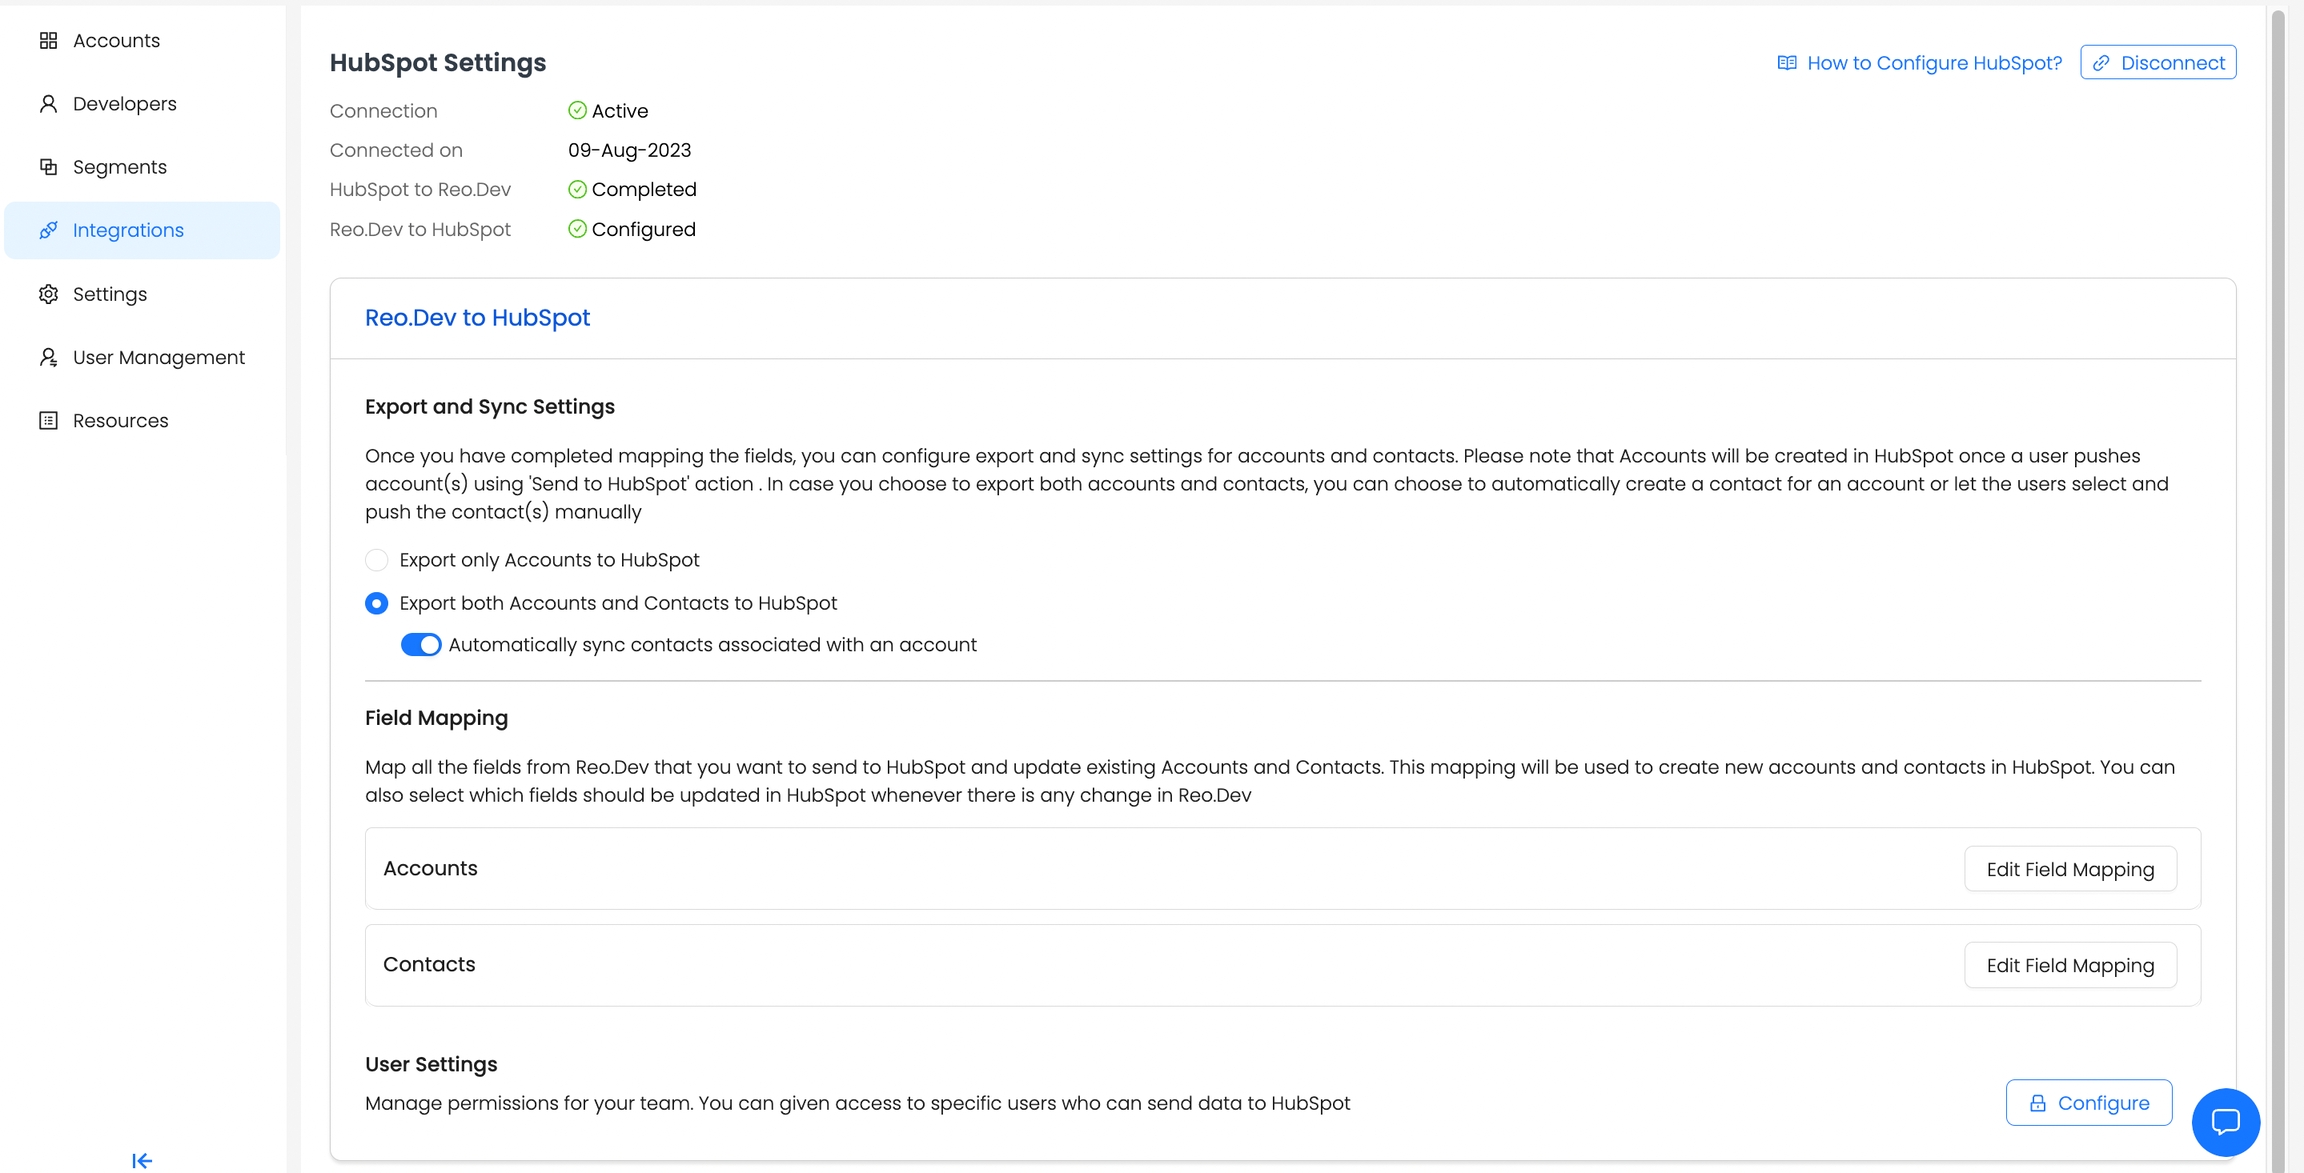Click the User Management icon
2304x1173 pixels.
[48, 358]
